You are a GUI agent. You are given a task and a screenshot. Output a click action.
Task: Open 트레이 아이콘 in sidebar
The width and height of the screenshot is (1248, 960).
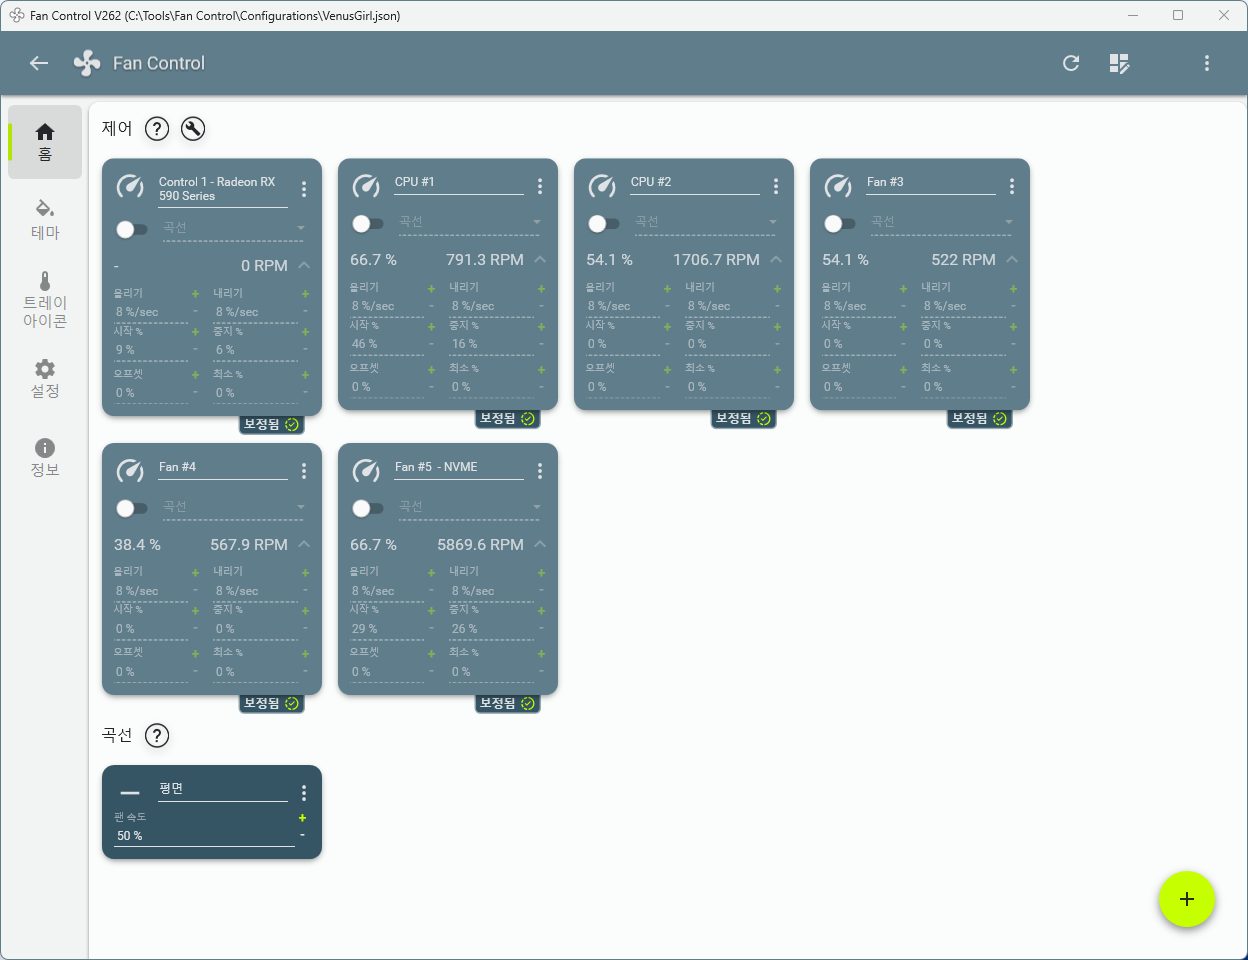(45, 299)
